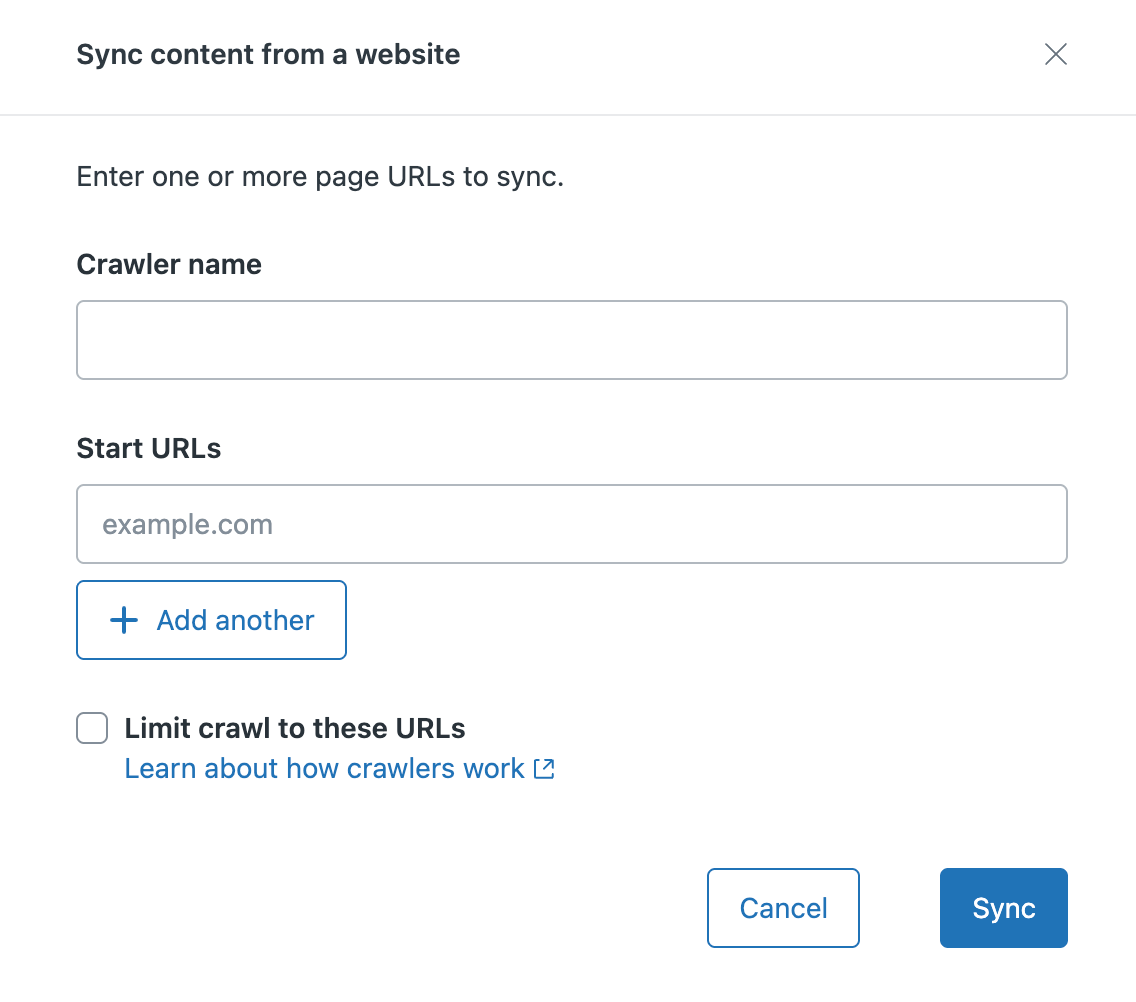This screenshot has height=1002, width=1136.
Task: Click the X icon in dialog header
Action: [1055, 54]
